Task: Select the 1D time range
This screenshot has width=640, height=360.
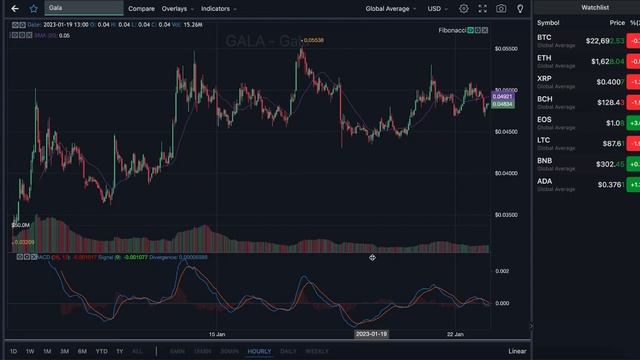Action: 13,351
